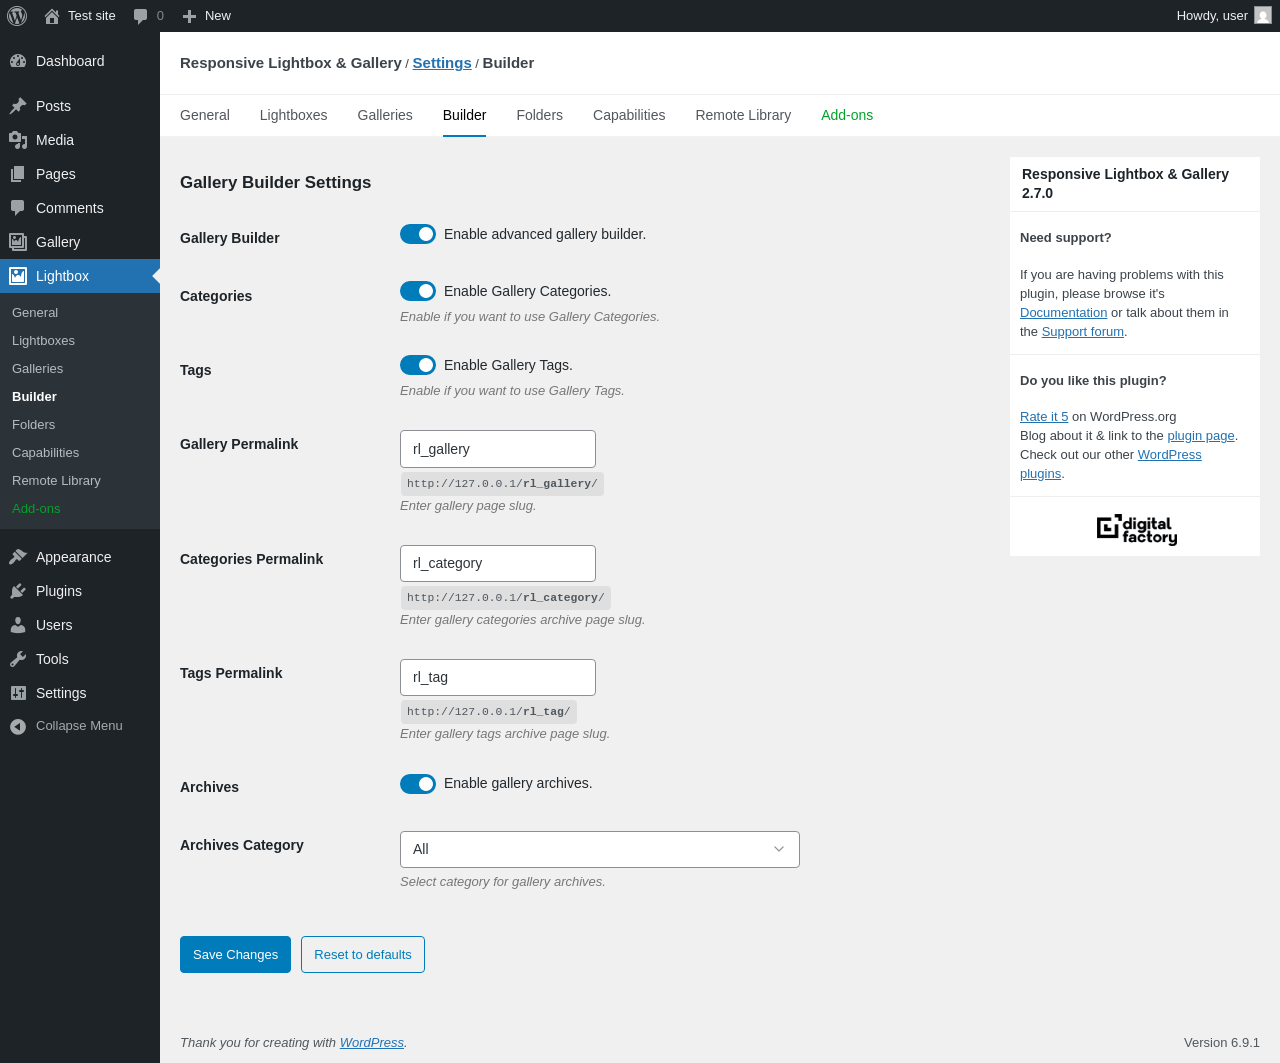Open the Dashboard sidebar icon
The width and height of the screenshot is (1280, 1063).
pyautogui.click(x=18, y=61)
